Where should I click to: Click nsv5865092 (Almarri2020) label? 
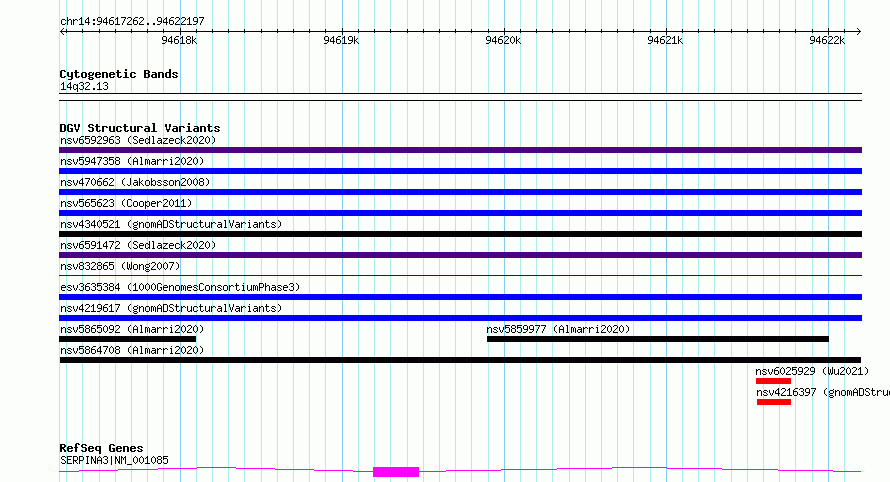tap(132, 329)
